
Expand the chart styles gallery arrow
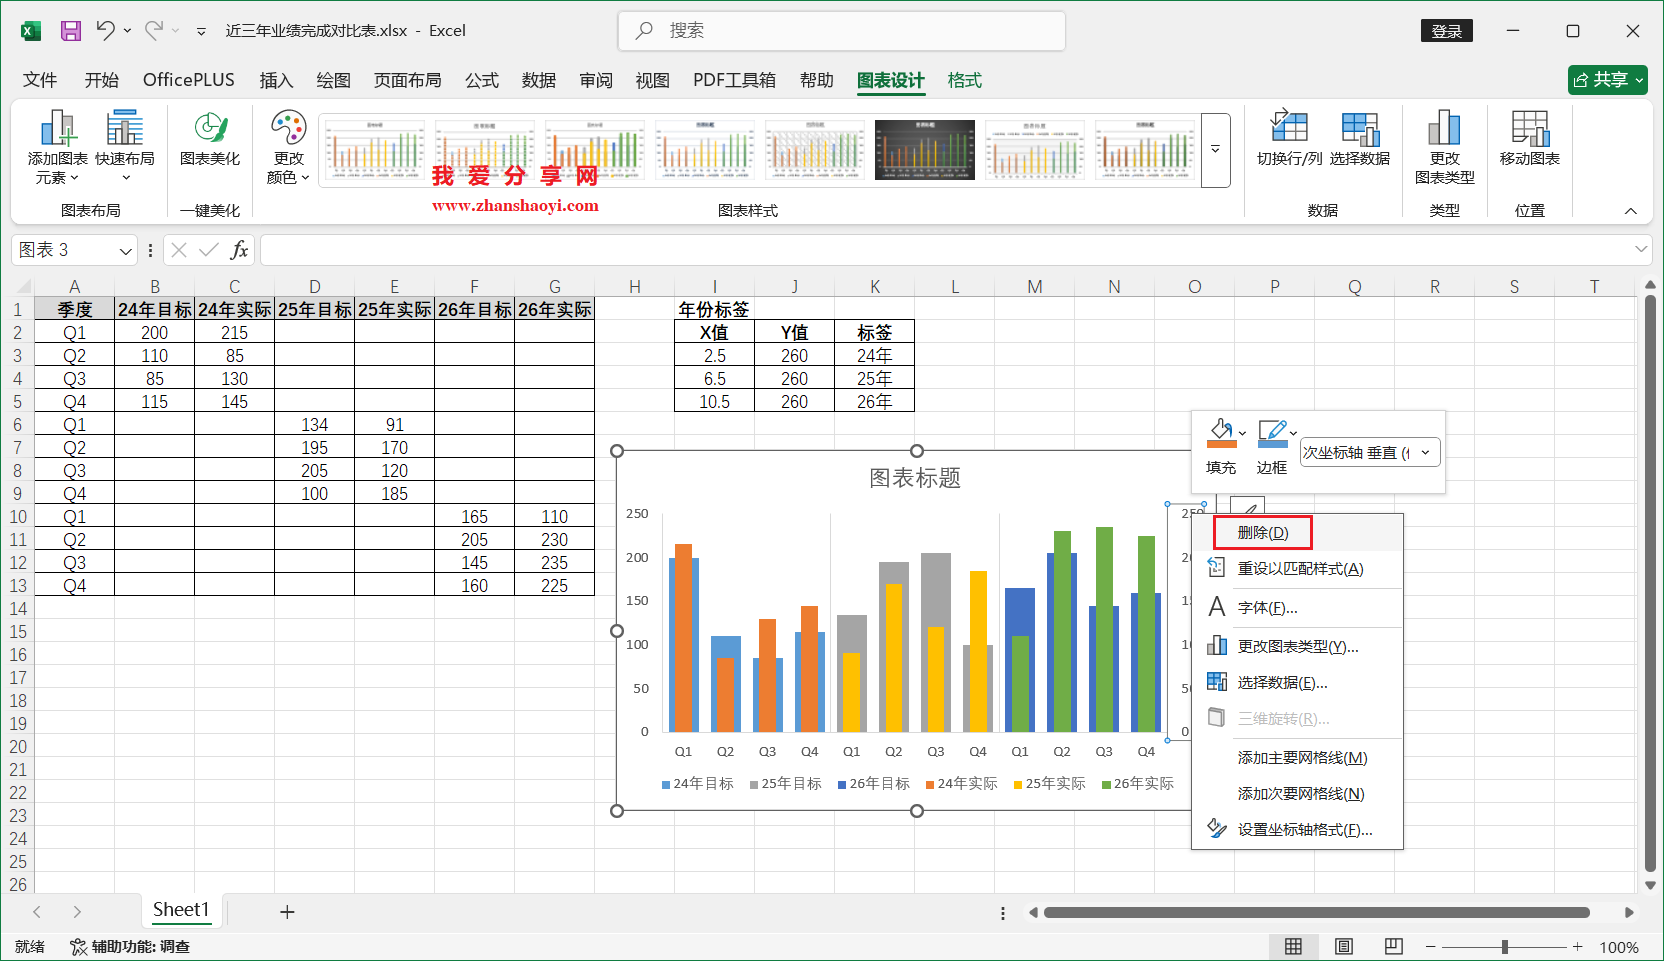[1216, 150]
